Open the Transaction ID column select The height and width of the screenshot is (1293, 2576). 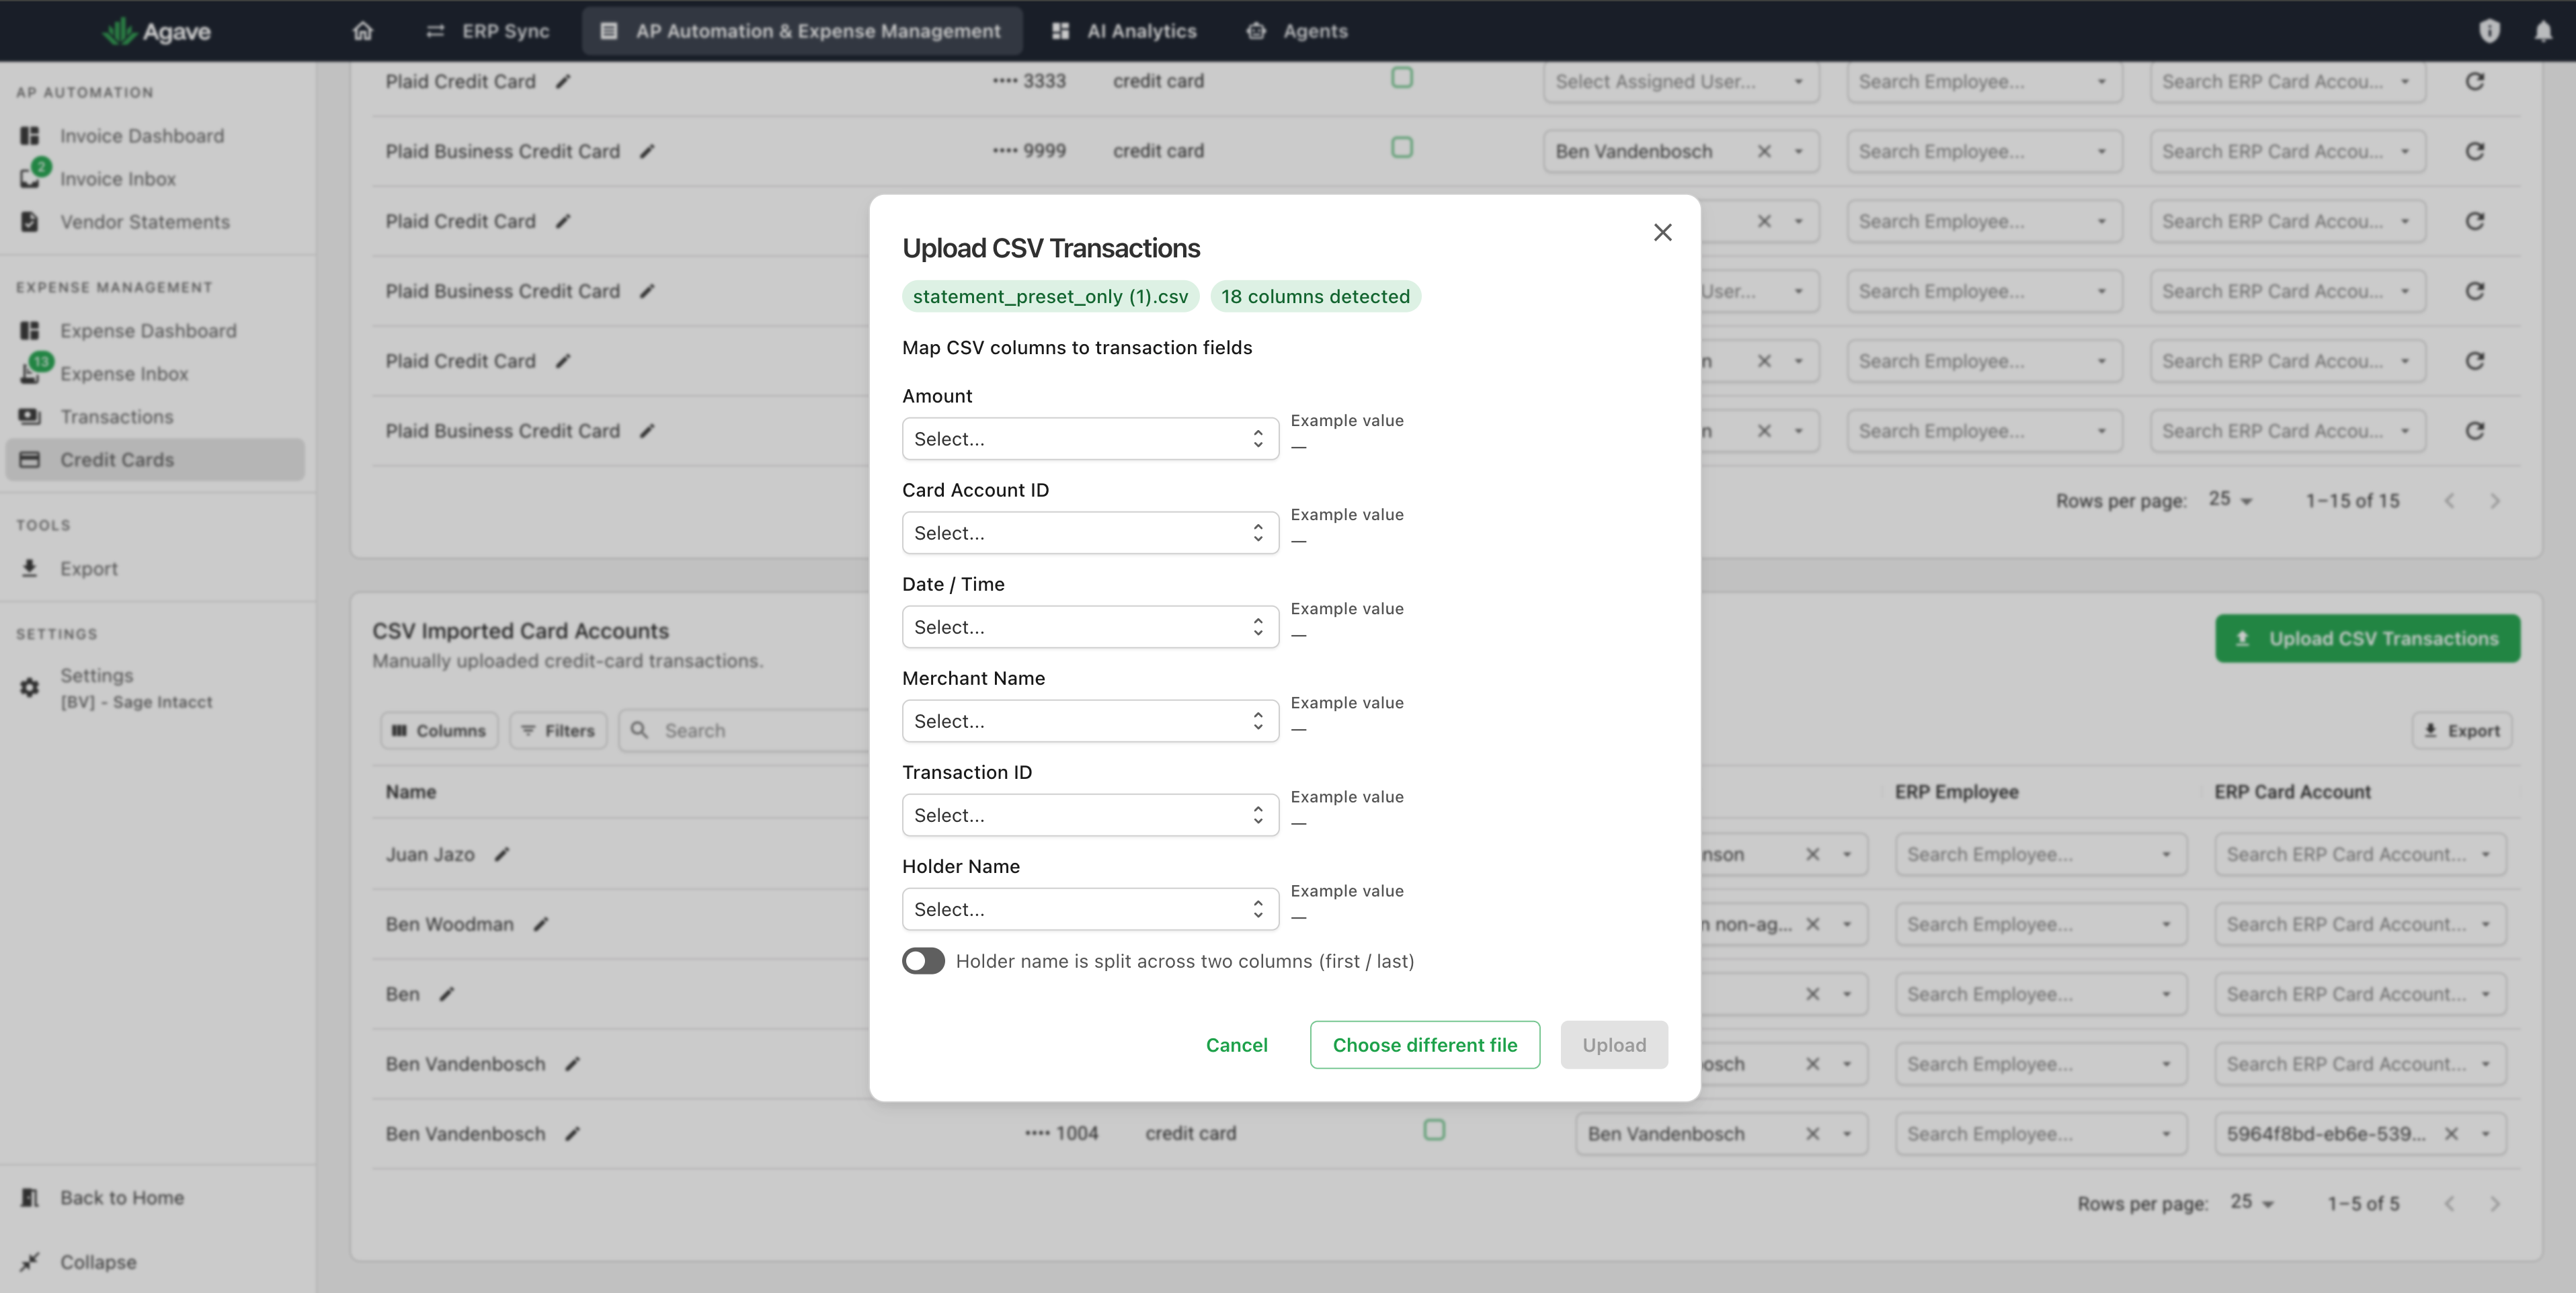[1090, 815]
